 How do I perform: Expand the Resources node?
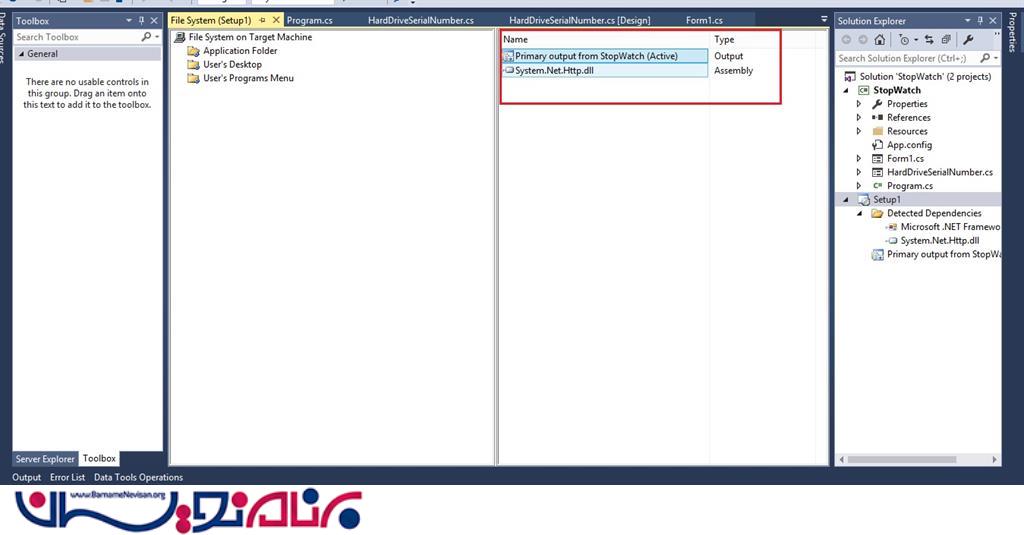click(x=859, y=131)
